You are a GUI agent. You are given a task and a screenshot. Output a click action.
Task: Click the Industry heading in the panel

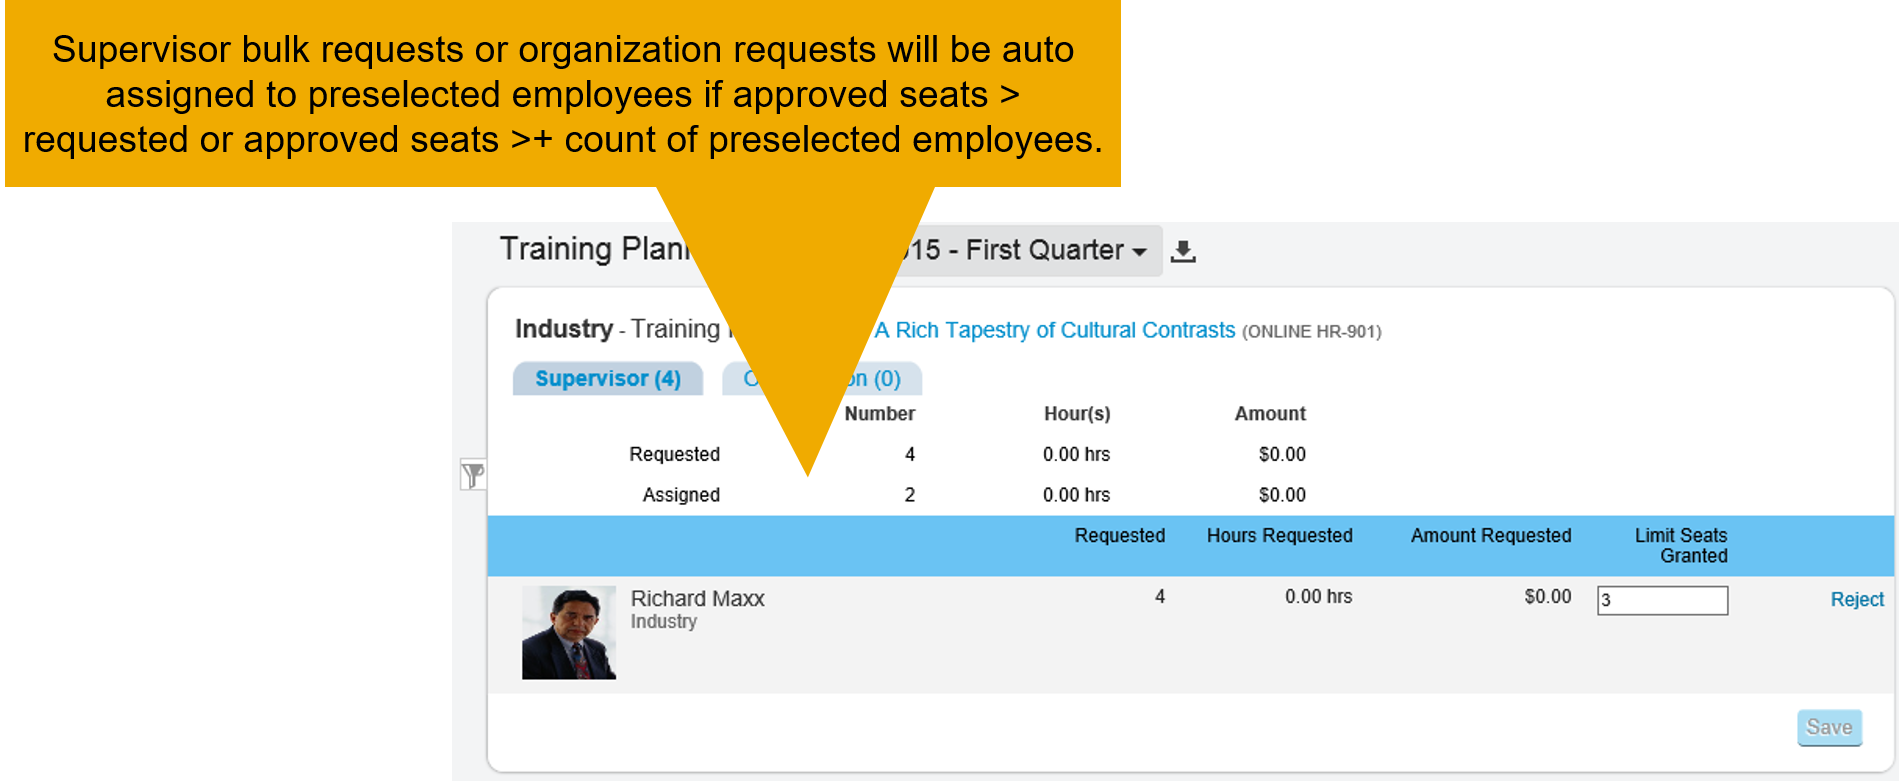click(564, 329)
